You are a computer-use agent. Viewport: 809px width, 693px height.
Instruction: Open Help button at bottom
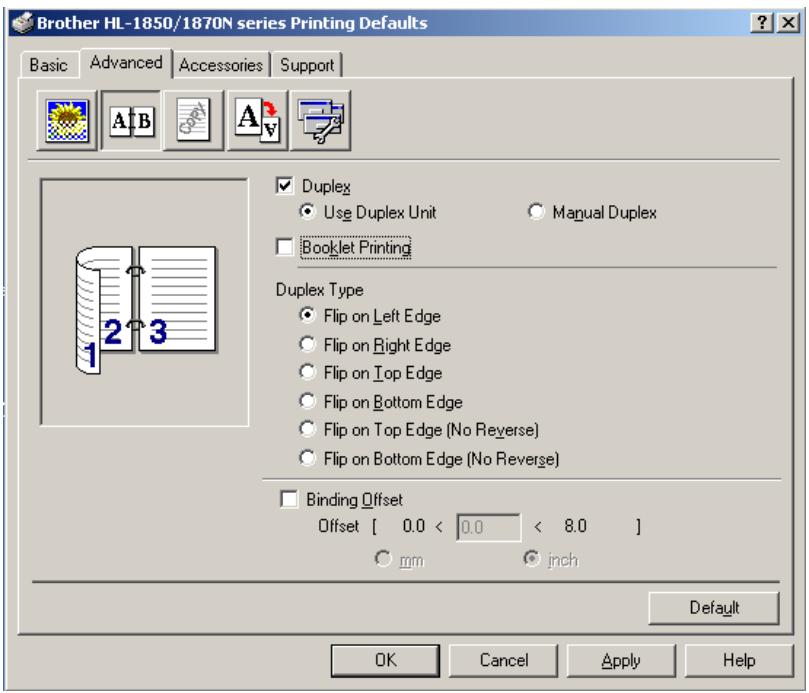(x=739, y=660)
